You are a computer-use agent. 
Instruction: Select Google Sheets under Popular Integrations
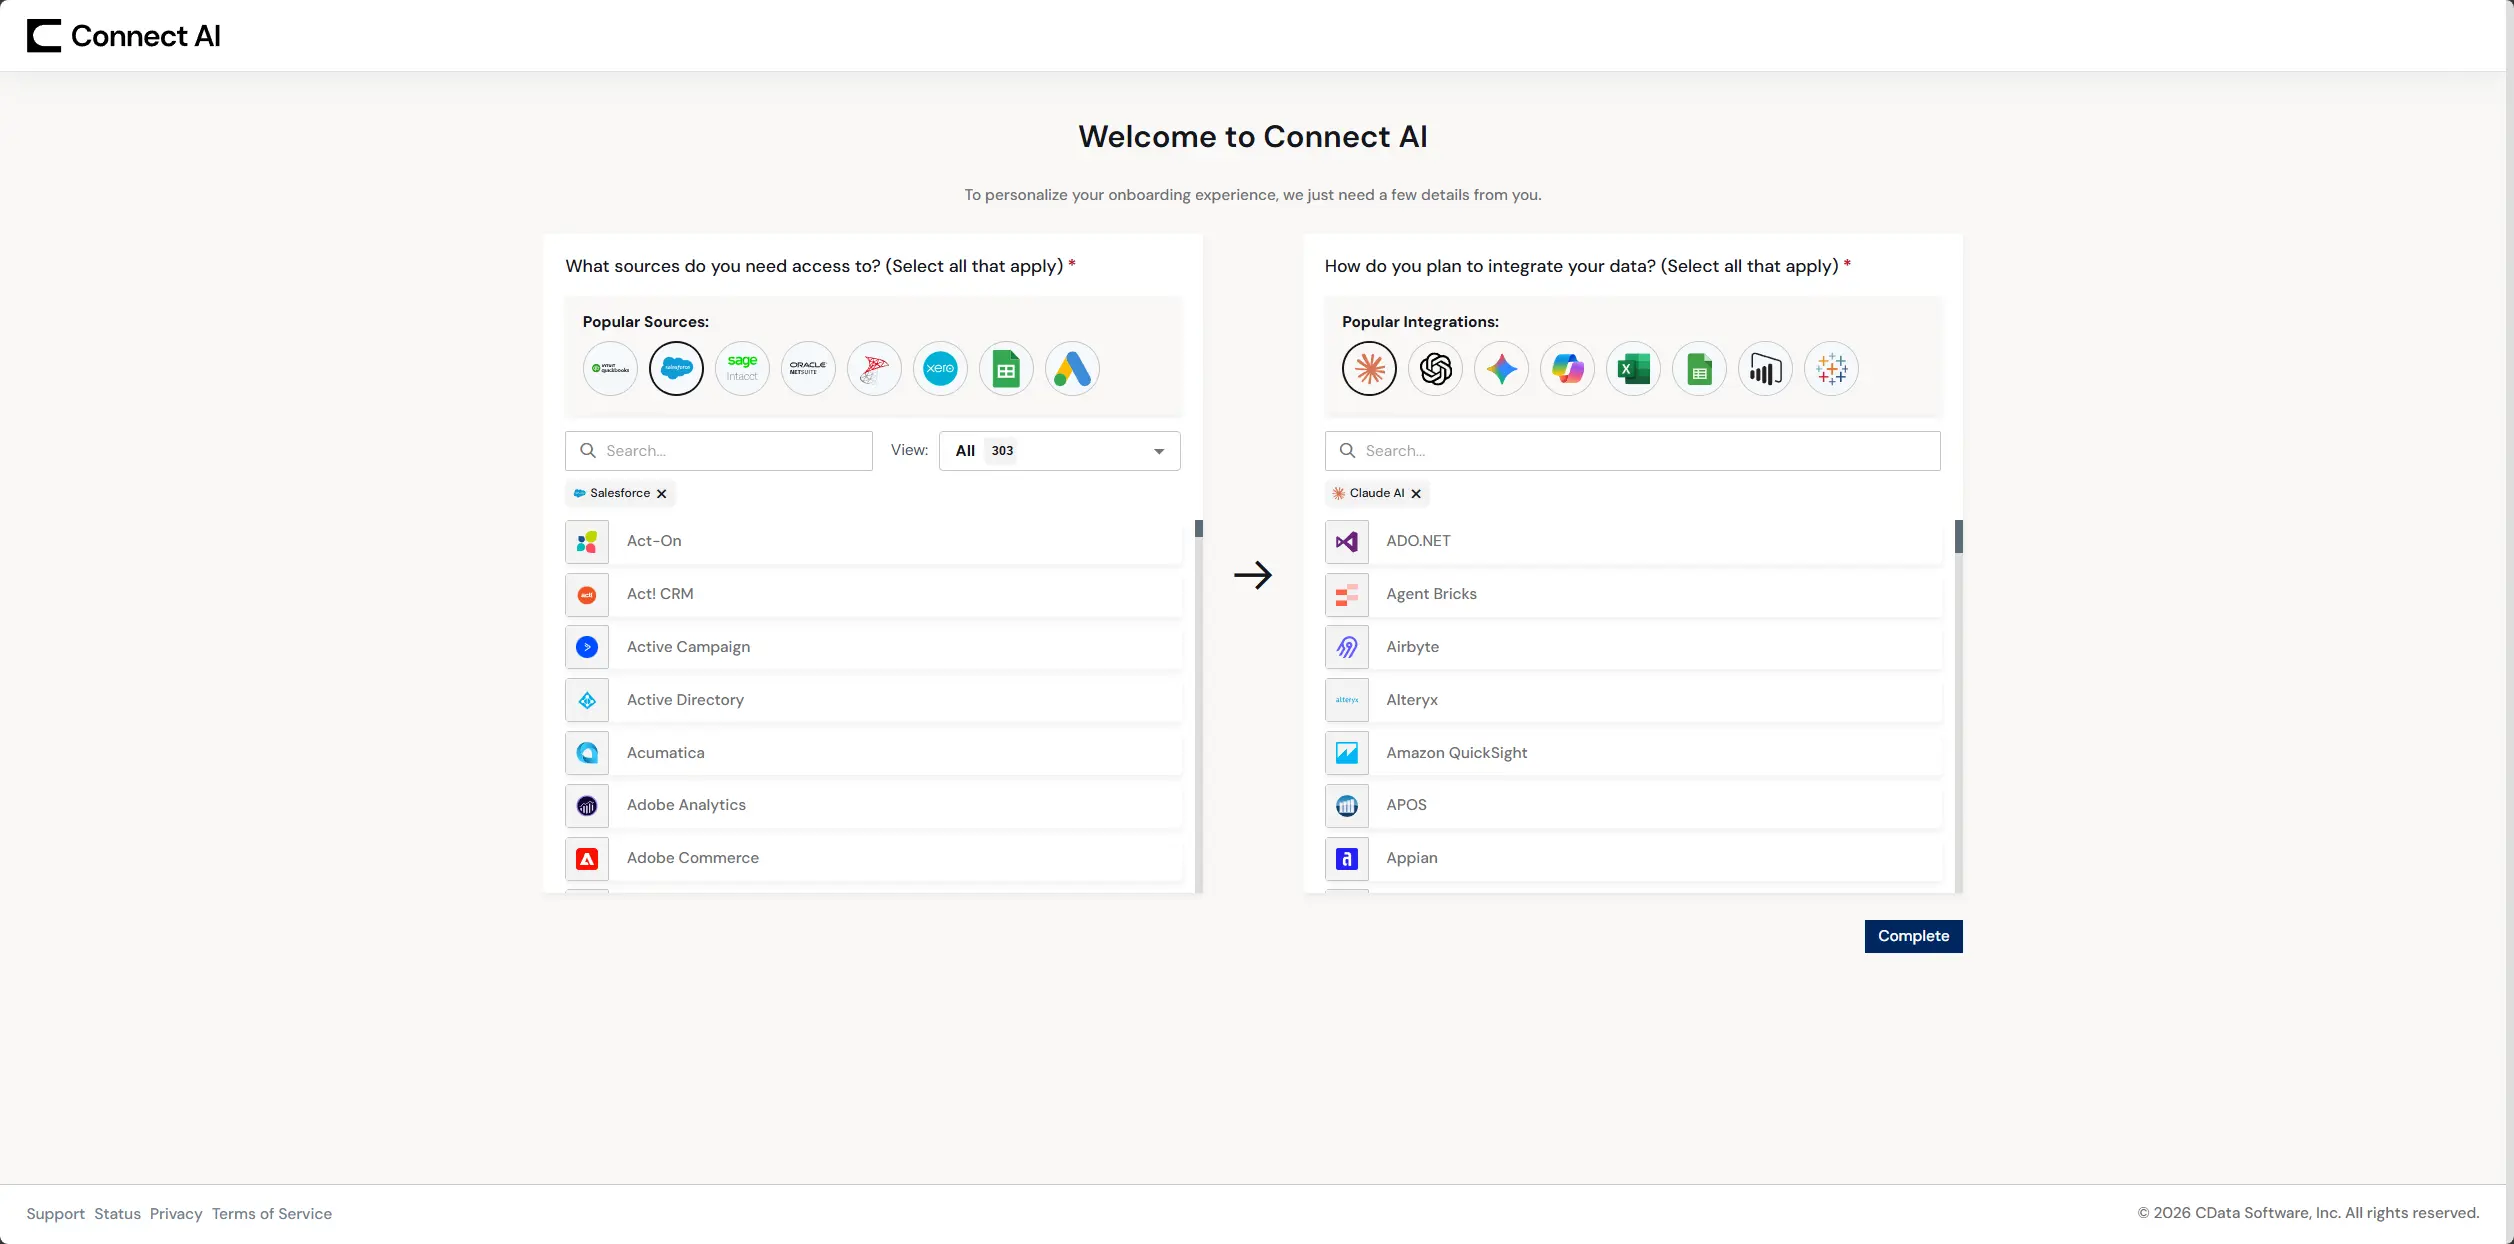pos(1699,369)
